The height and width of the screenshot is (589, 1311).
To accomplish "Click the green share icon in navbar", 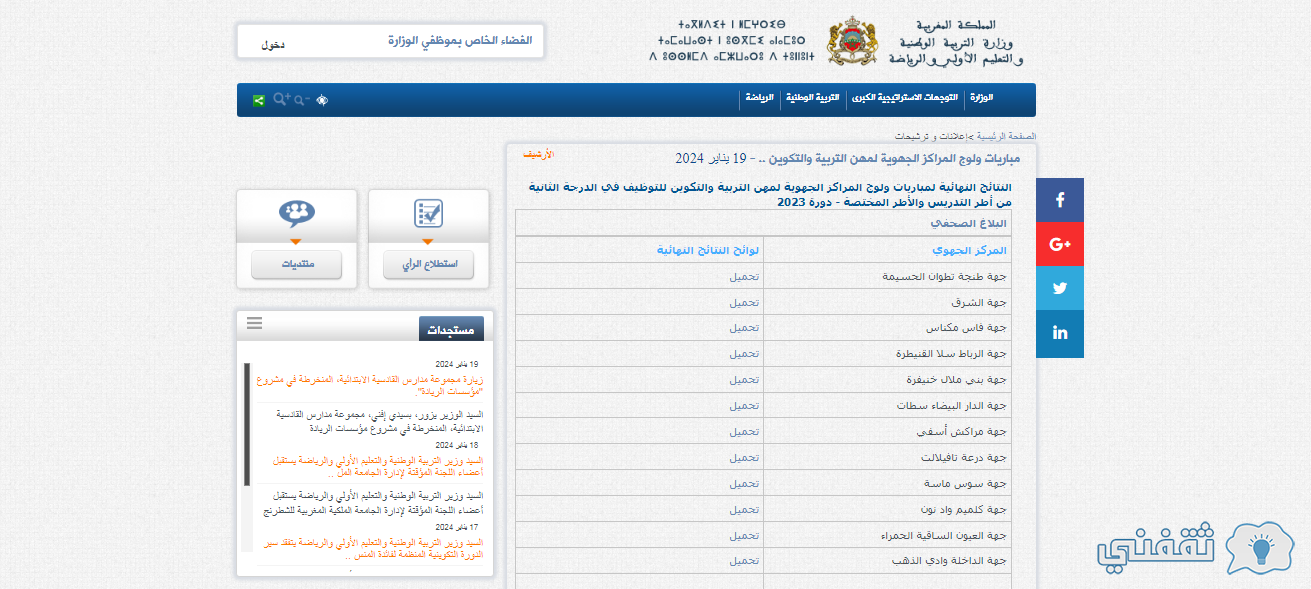I will point(259,100).
